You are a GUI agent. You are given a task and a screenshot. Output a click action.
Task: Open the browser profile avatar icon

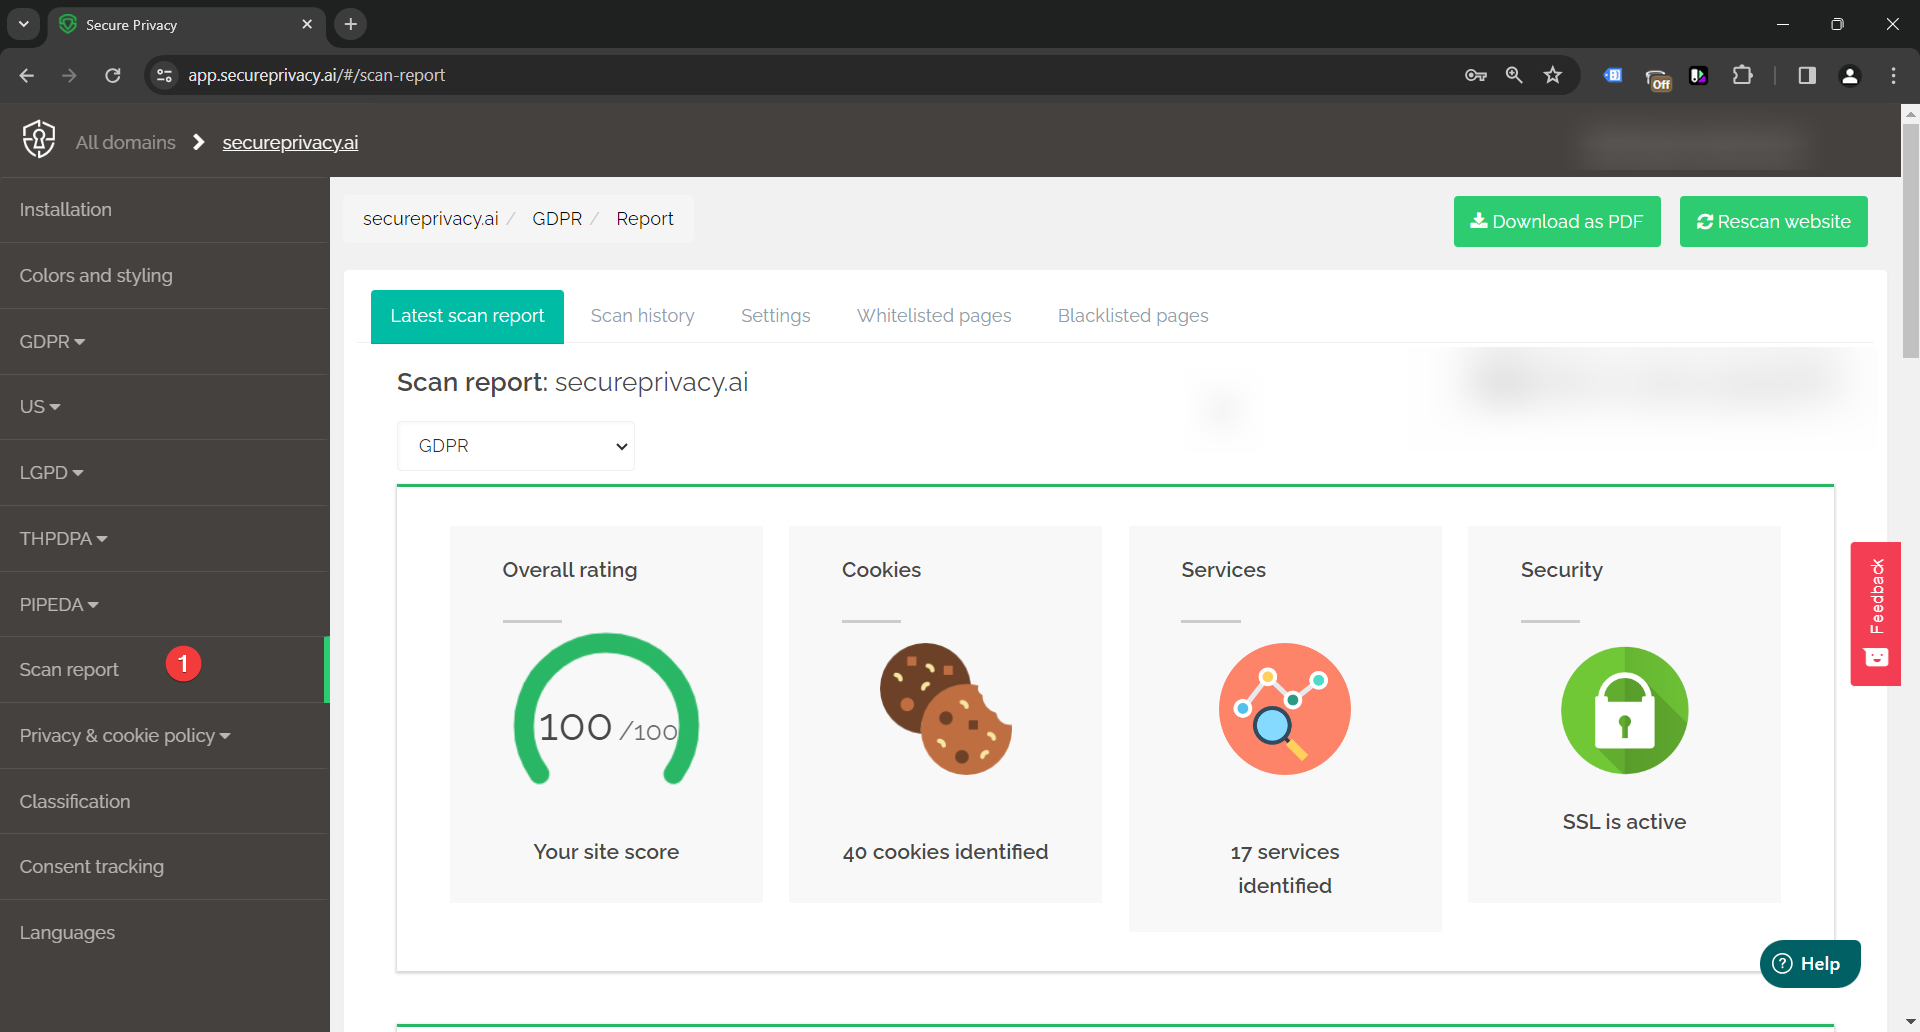pos(1851,75)
